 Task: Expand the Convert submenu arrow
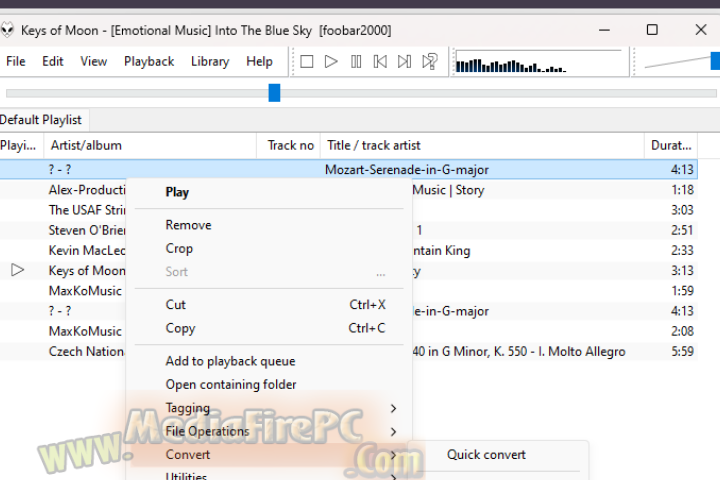point(393,455)
